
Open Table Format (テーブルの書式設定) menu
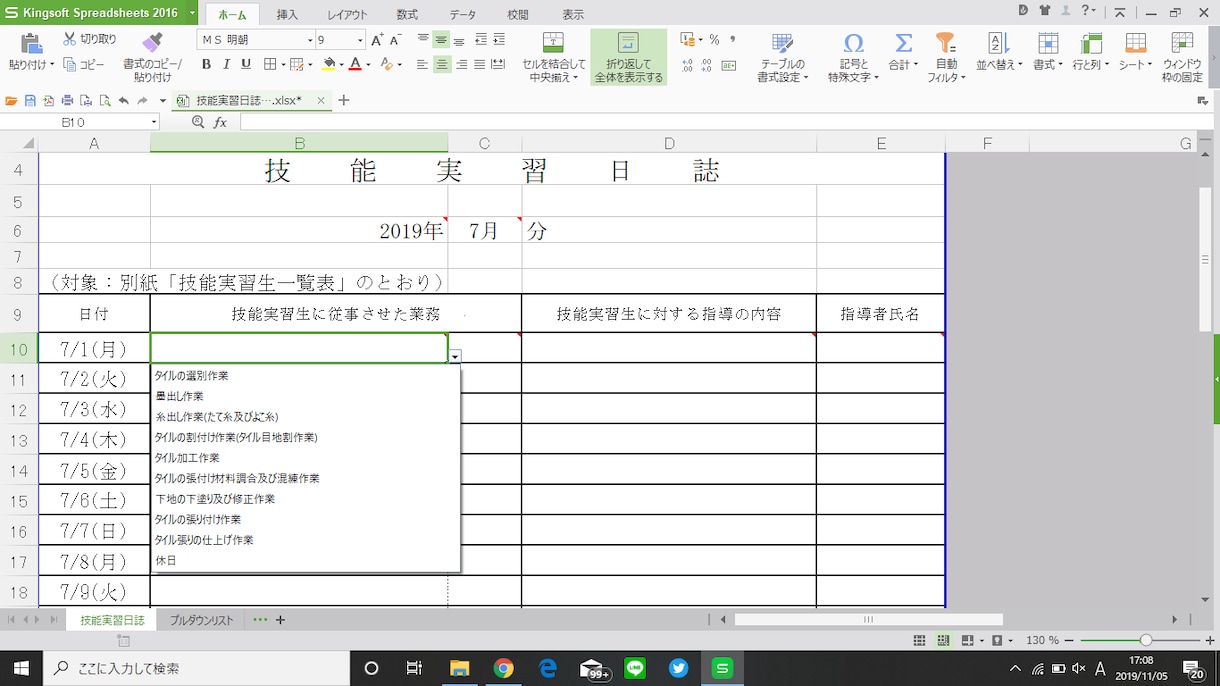coord(783,57)
